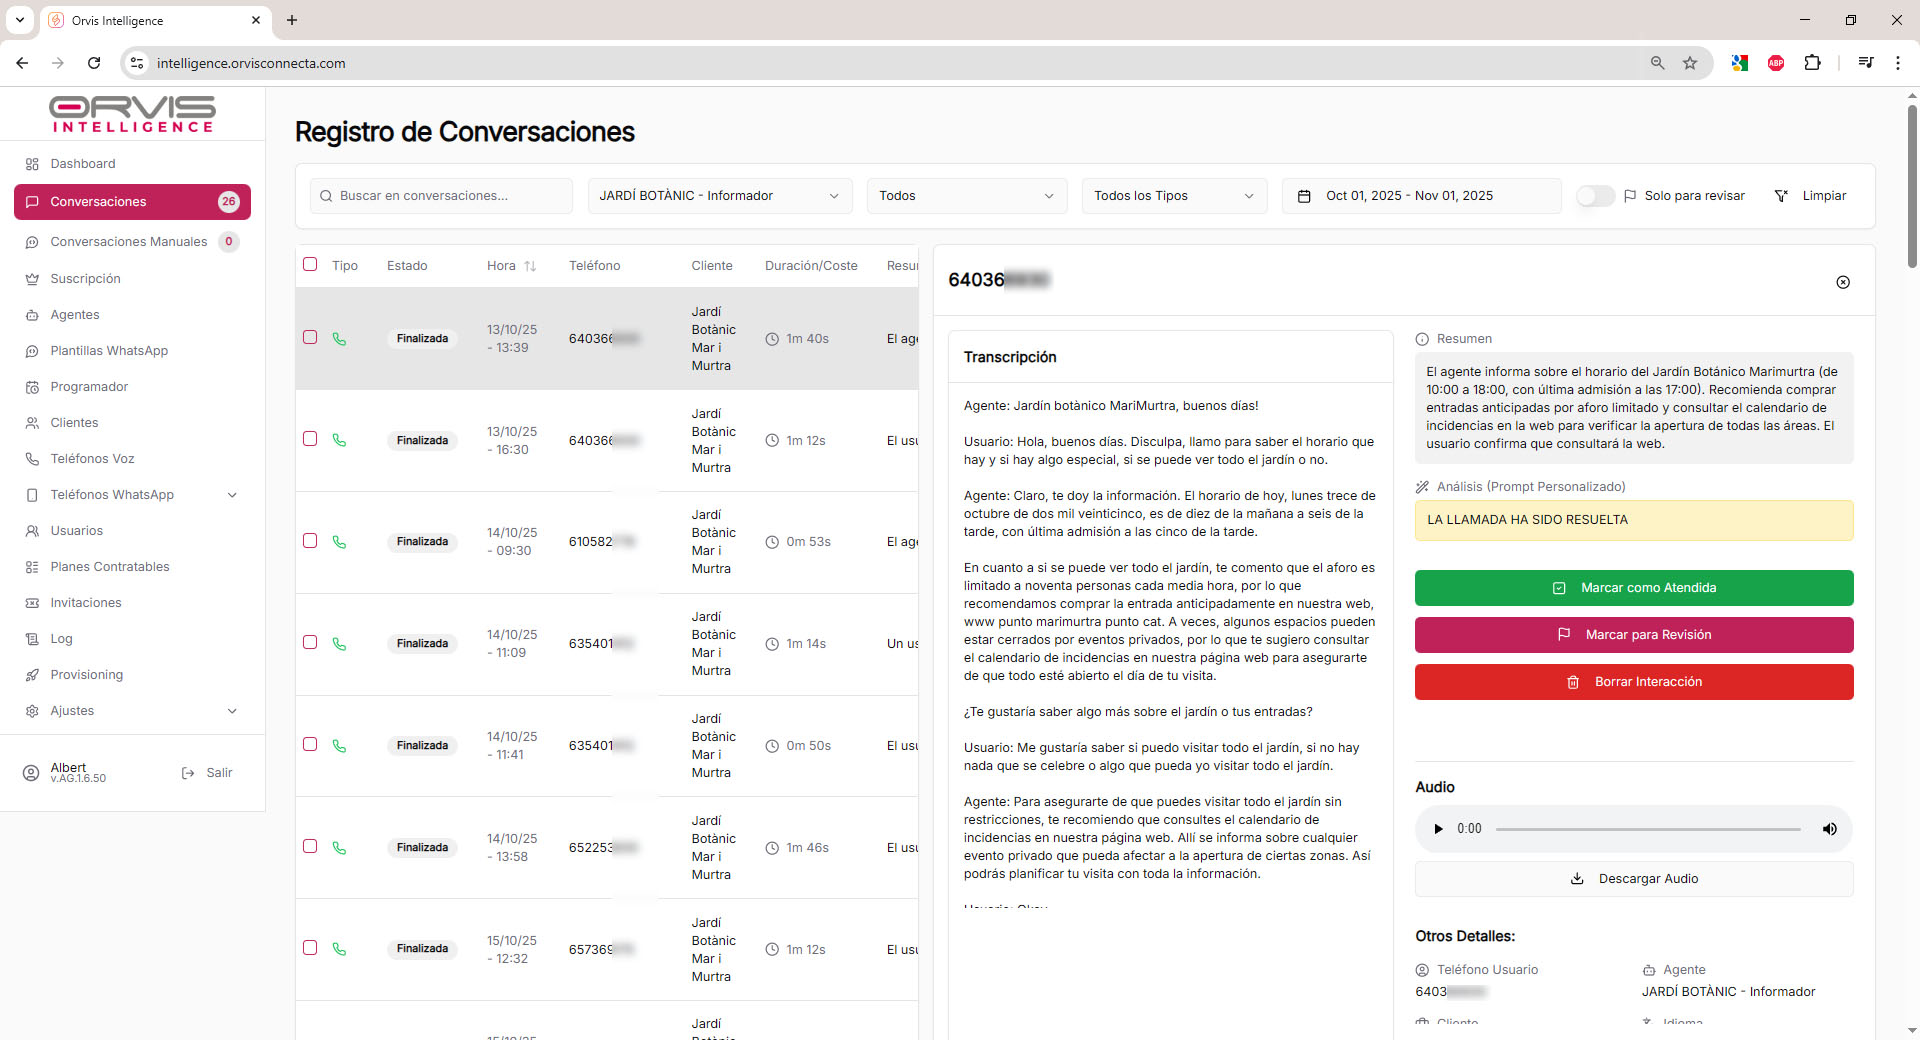Open the JARDÍ BOTÀNIC - Informador dropdown
The height and width of the screenshot is (1040, 1920).
pos(719,196)
